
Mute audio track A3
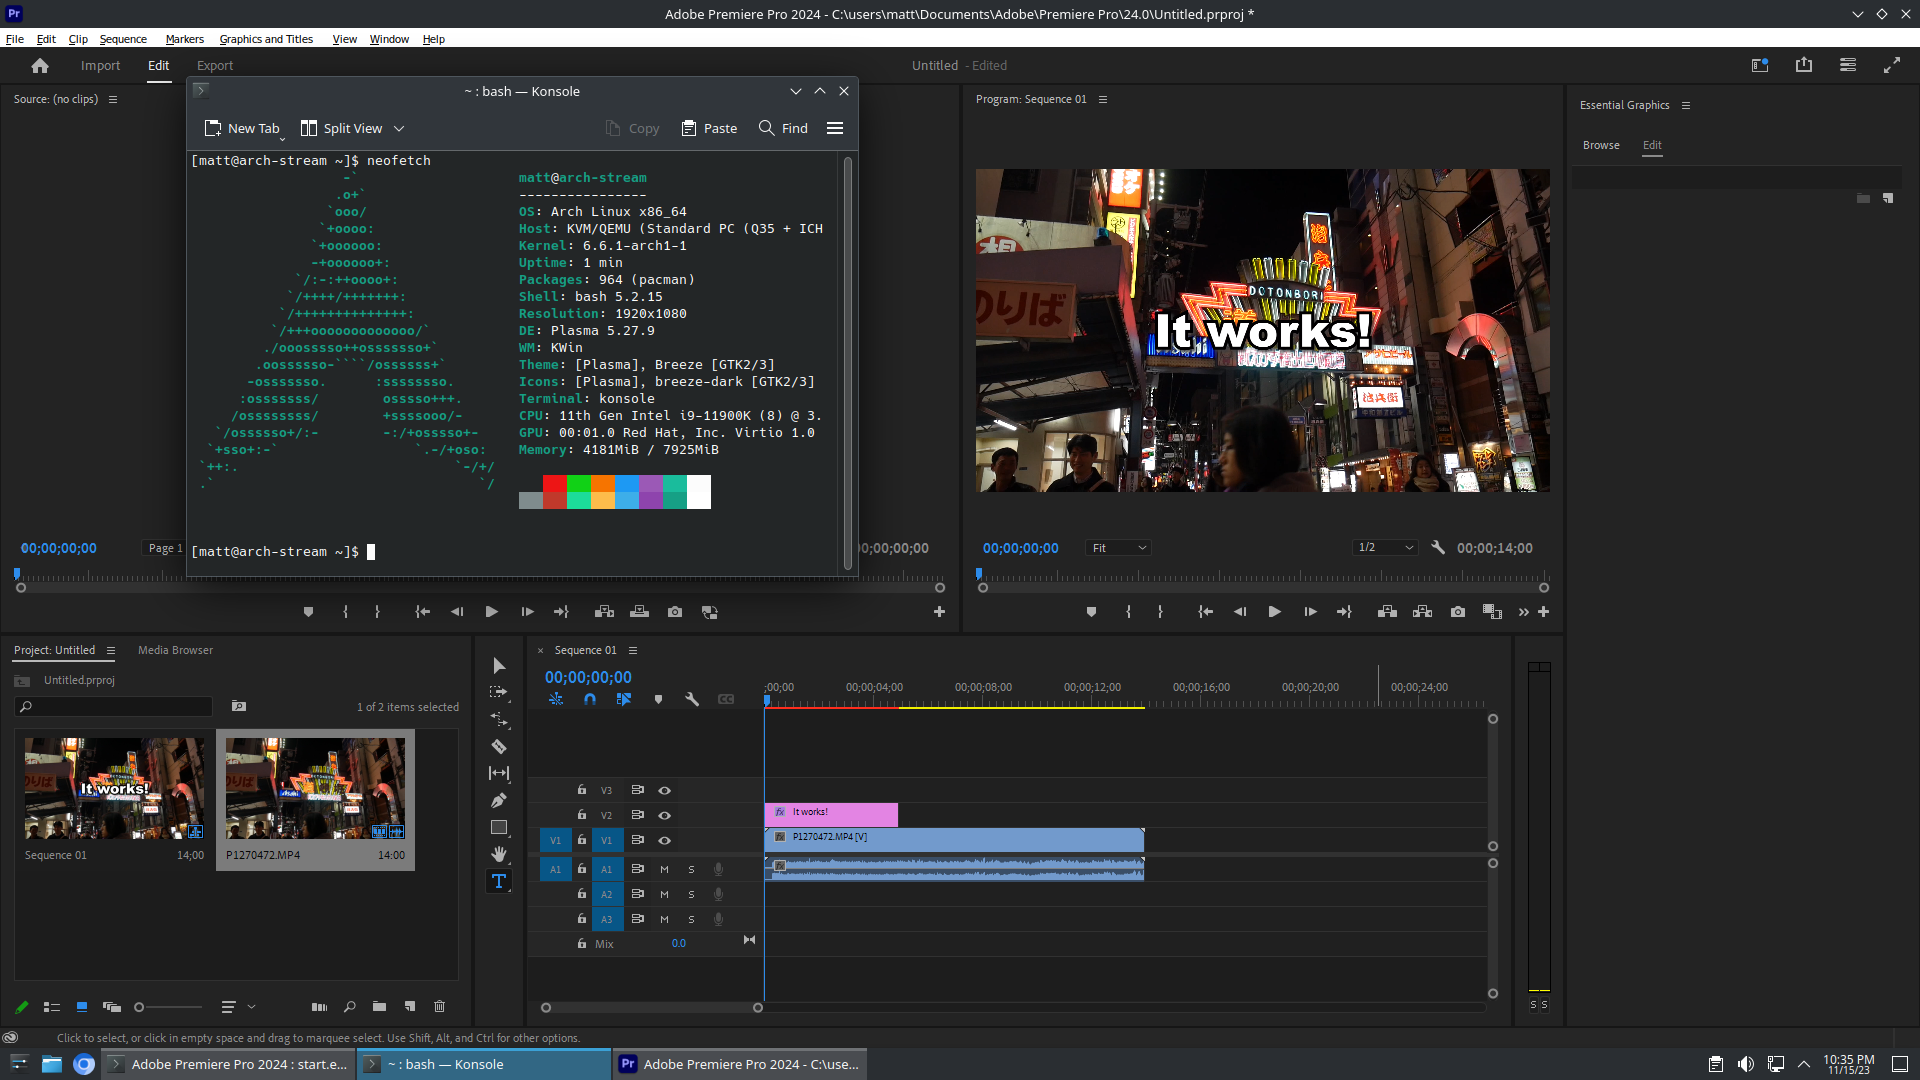coord(664,920)
